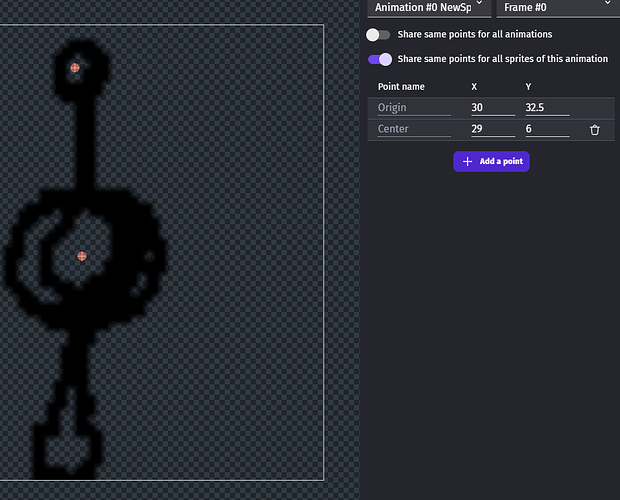Click the X column header
620x500 pixels.
[x=474, y=87]
